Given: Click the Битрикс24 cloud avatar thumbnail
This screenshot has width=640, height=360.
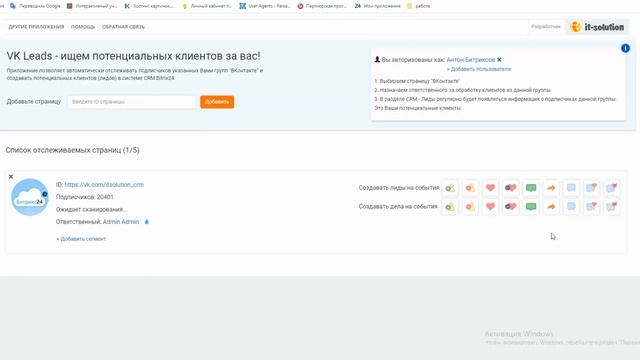Looking at the screenshot, I should (x=29, y=197).
